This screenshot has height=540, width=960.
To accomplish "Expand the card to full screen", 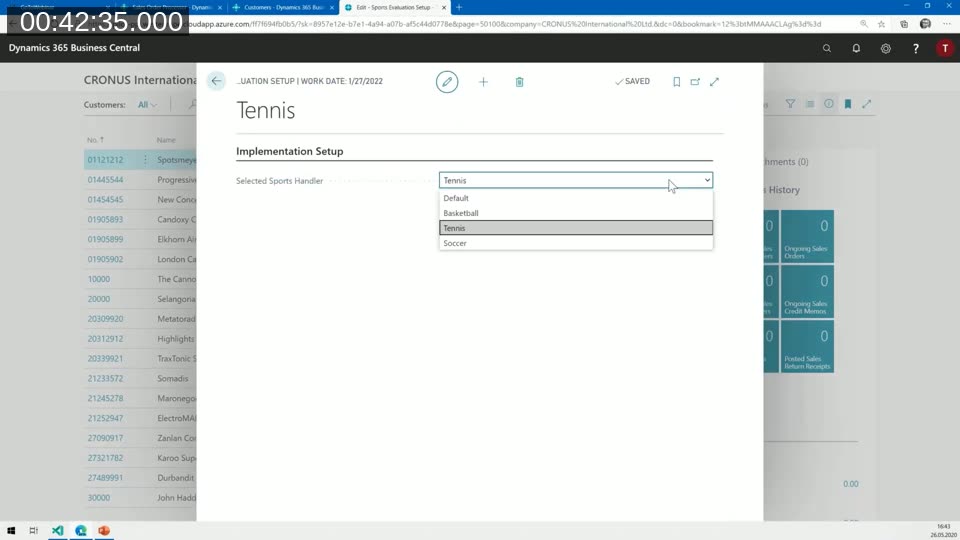I will (x=714, y=81).
